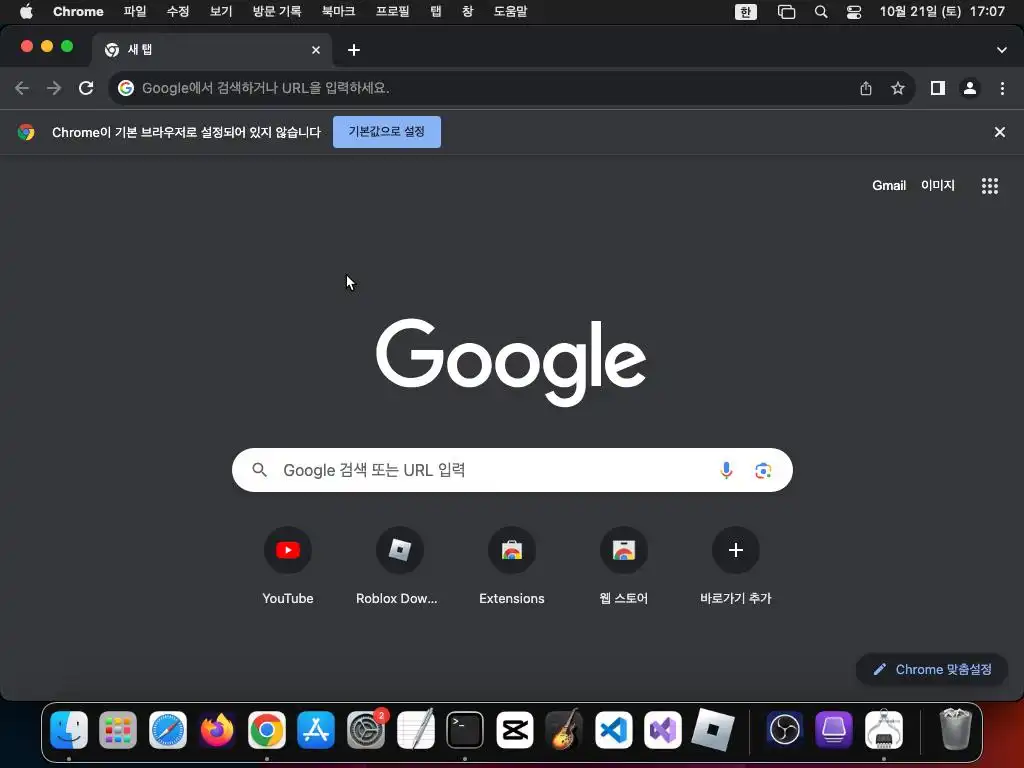Start voice search with microphone
The height and width of the screenshot is (768, 1024).
pyautogui.click(x=726, y=470)
